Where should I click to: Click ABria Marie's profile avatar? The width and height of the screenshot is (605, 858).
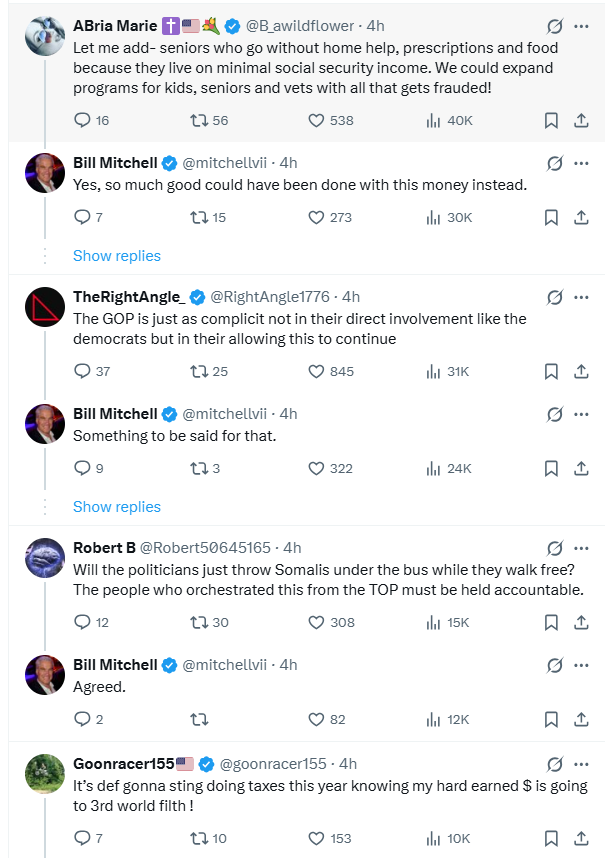(45, 36)
